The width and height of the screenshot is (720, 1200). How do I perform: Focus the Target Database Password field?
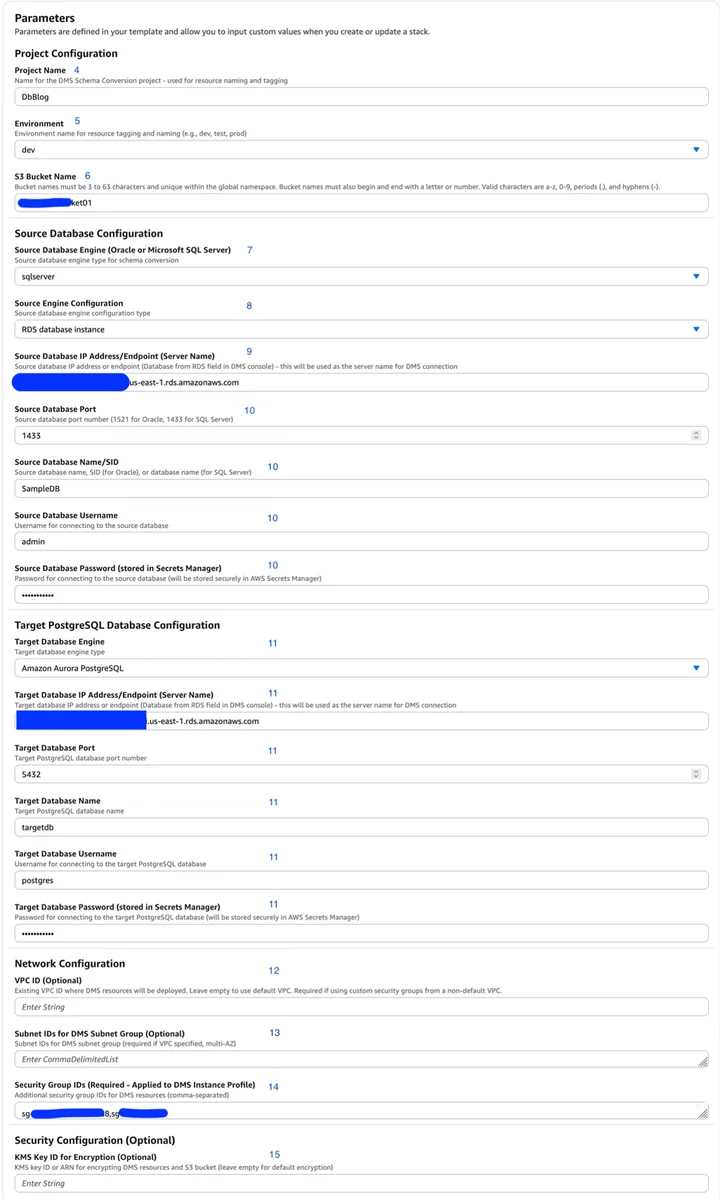point(362,933)
